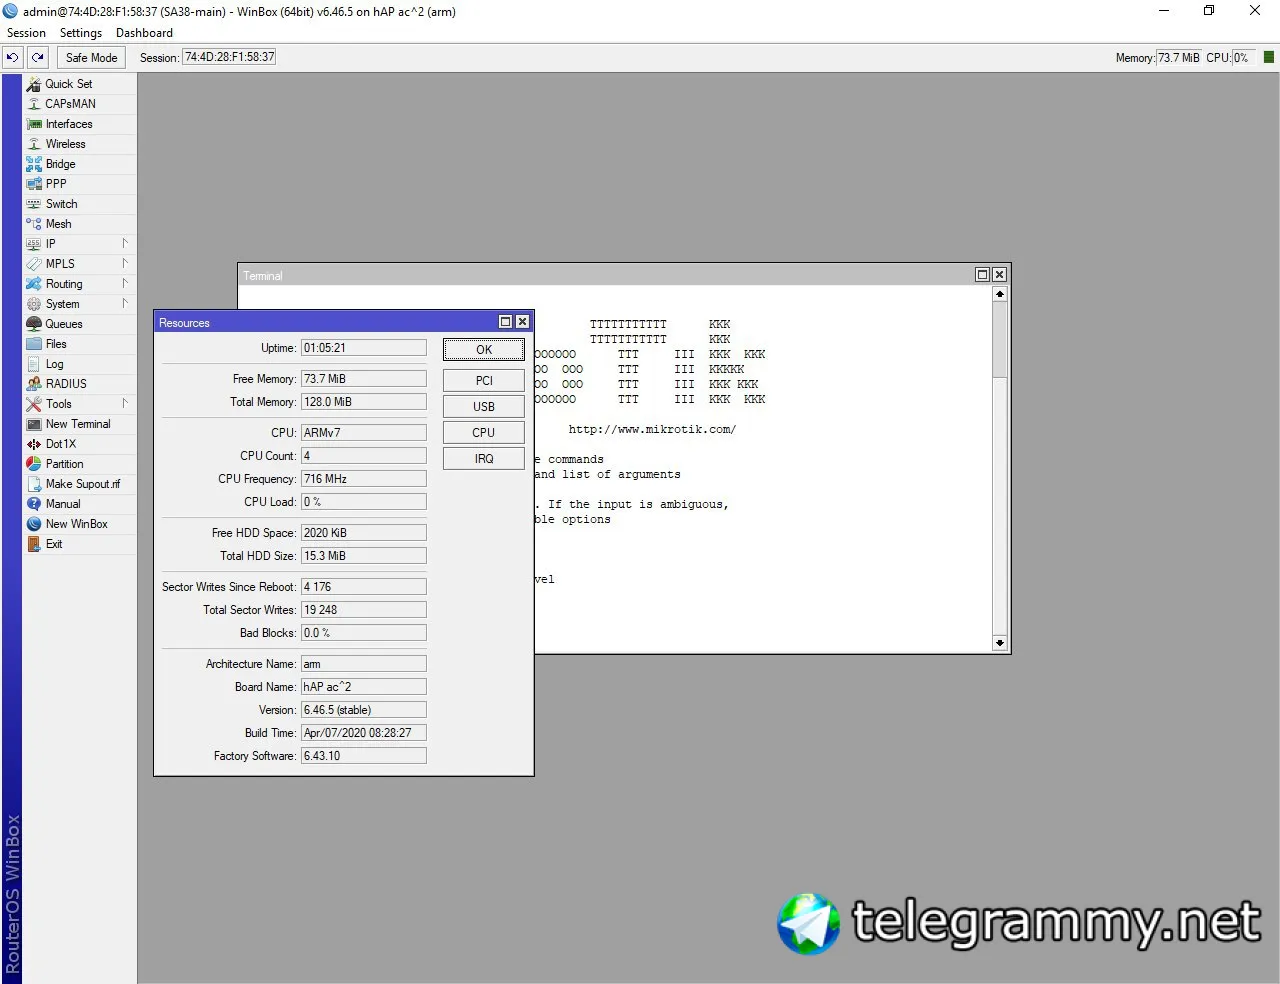
Task: Open the Dot1X menu icon
Action: click(34, 444)
